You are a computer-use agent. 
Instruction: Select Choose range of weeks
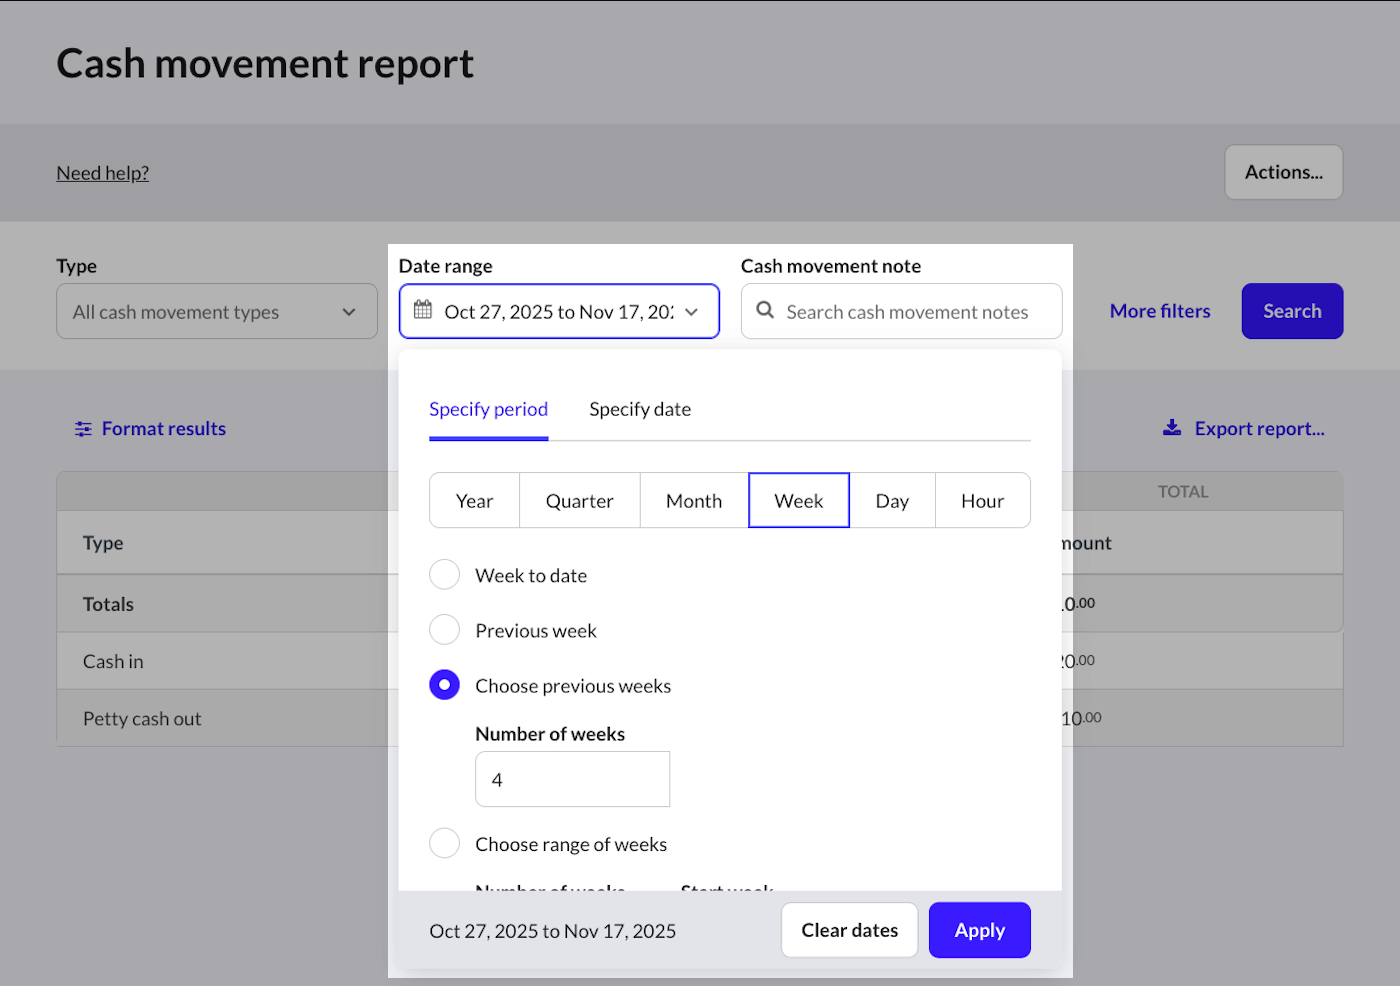tap(444, 843)
